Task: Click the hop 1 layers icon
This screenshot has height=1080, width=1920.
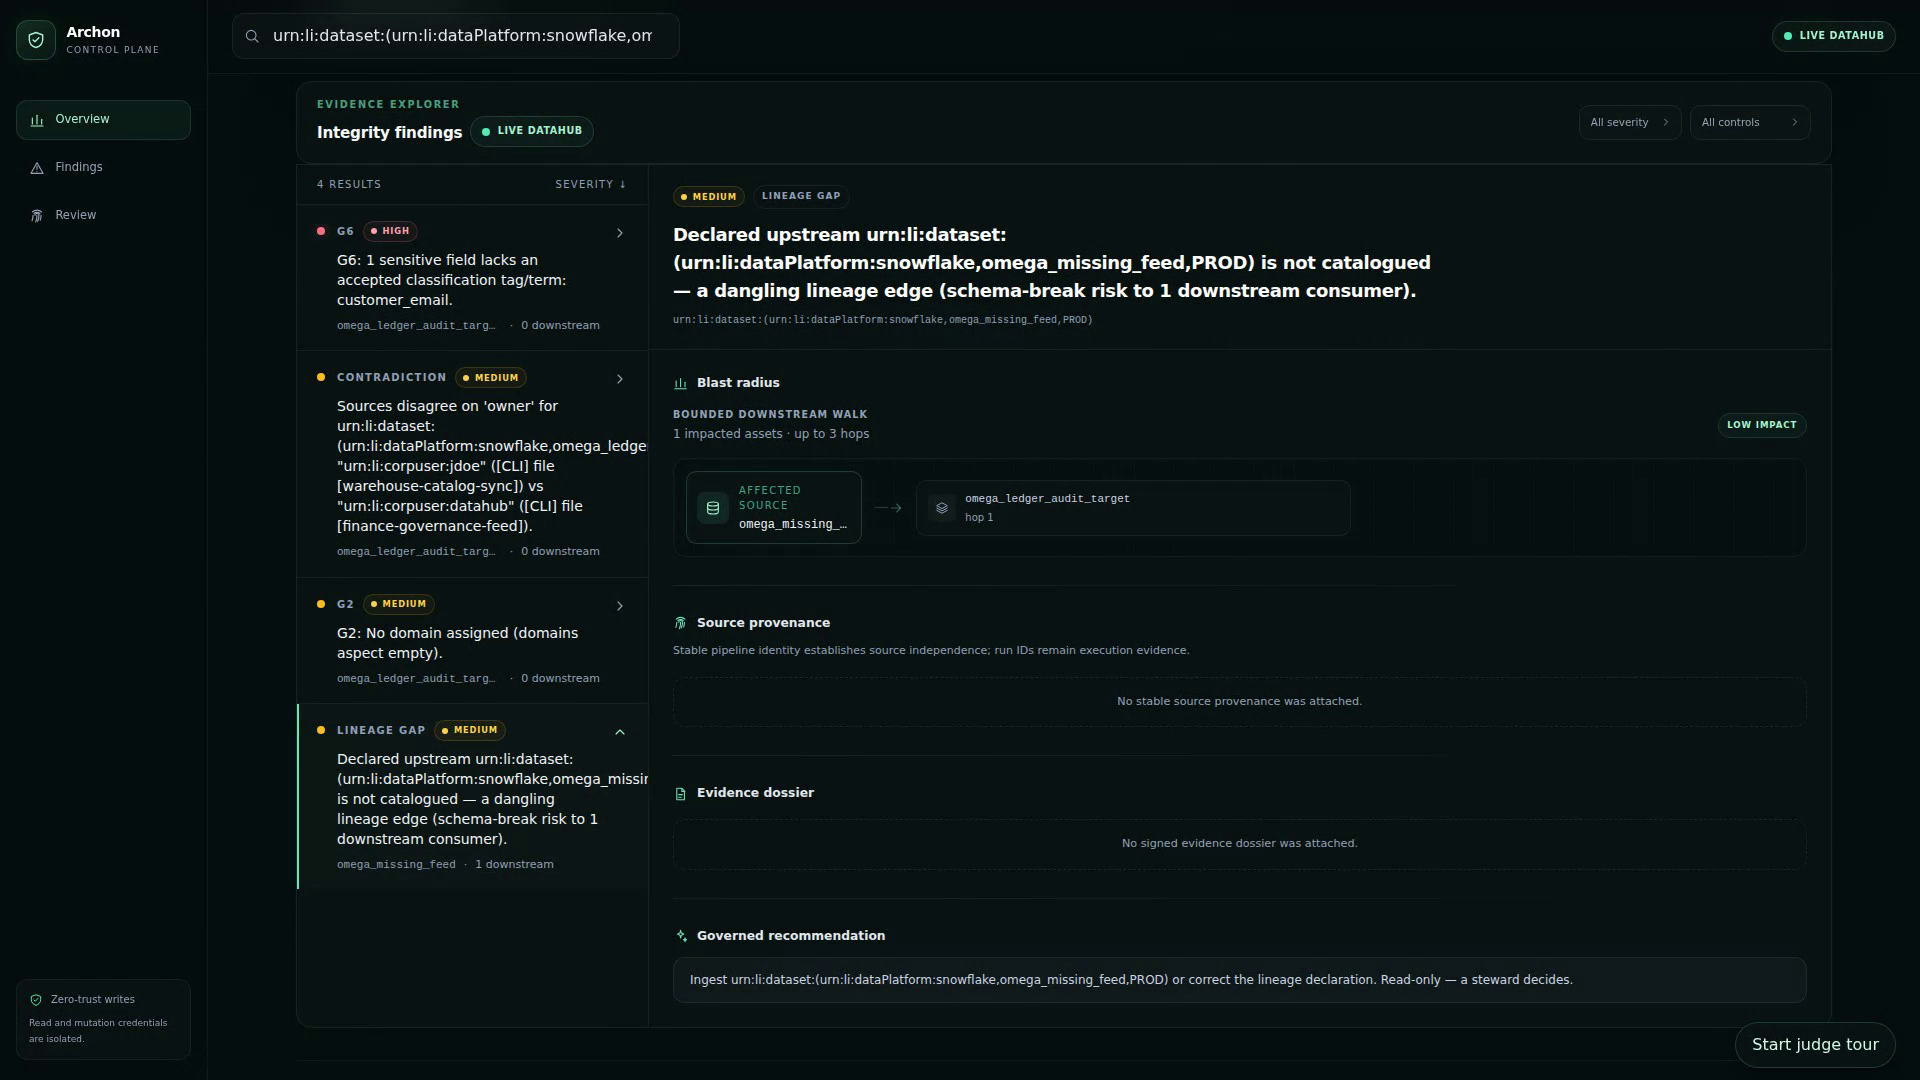Action: [942, 508]
